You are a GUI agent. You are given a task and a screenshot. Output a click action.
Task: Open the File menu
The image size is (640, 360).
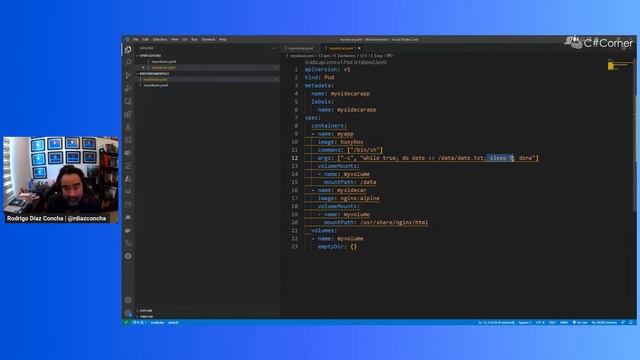pos(136,40)
